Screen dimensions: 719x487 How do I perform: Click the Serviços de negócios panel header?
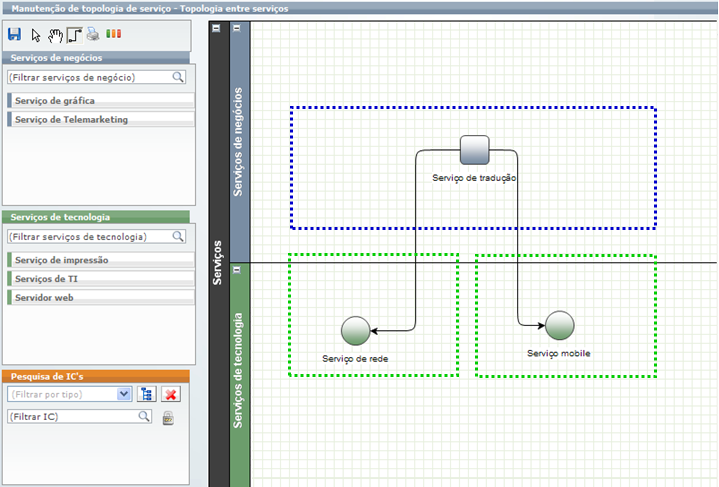(x=96, y=58)
